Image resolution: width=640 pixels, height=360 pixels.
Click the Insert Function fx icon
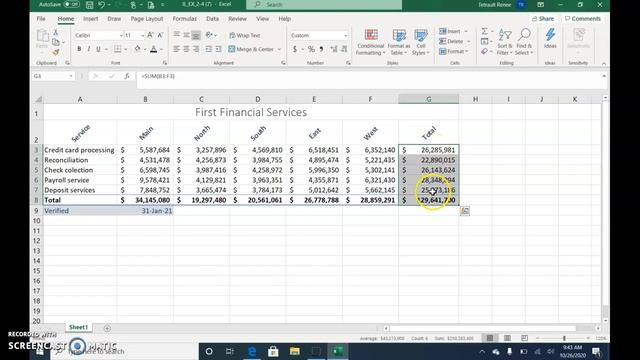tap(127, 76)
